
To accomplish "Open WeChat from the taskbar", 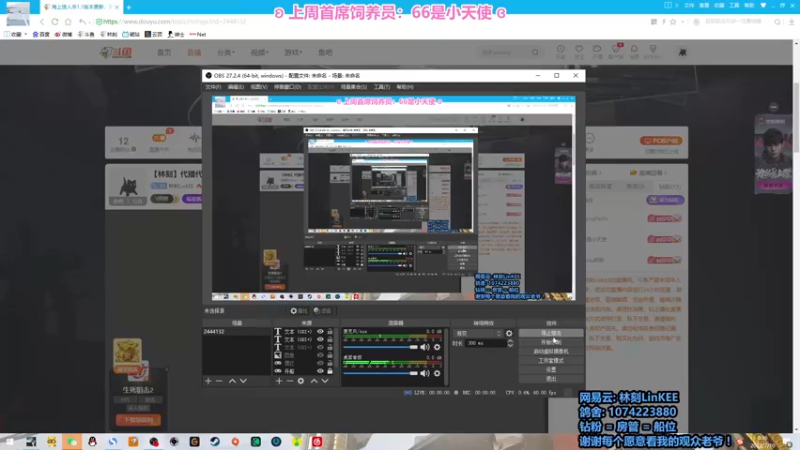I will click(x=72, y=441).
